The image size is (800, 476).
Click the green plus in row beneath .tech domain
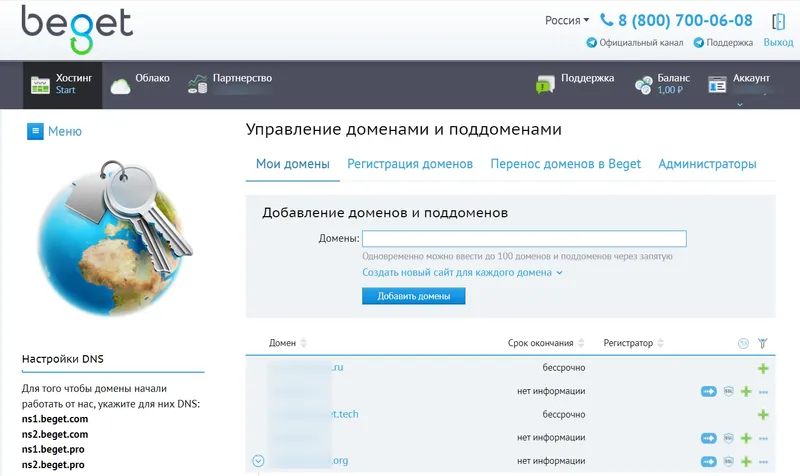746,438
